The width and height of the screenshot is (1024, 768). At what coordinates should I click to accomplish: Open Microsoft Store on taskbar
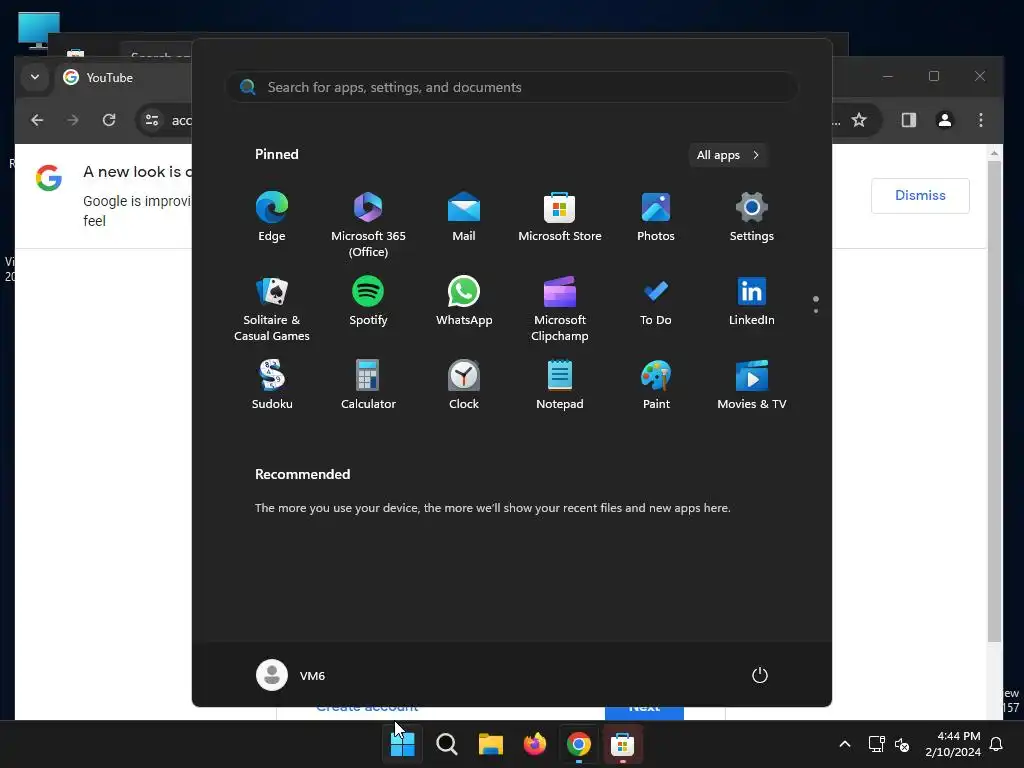(622, 744)
